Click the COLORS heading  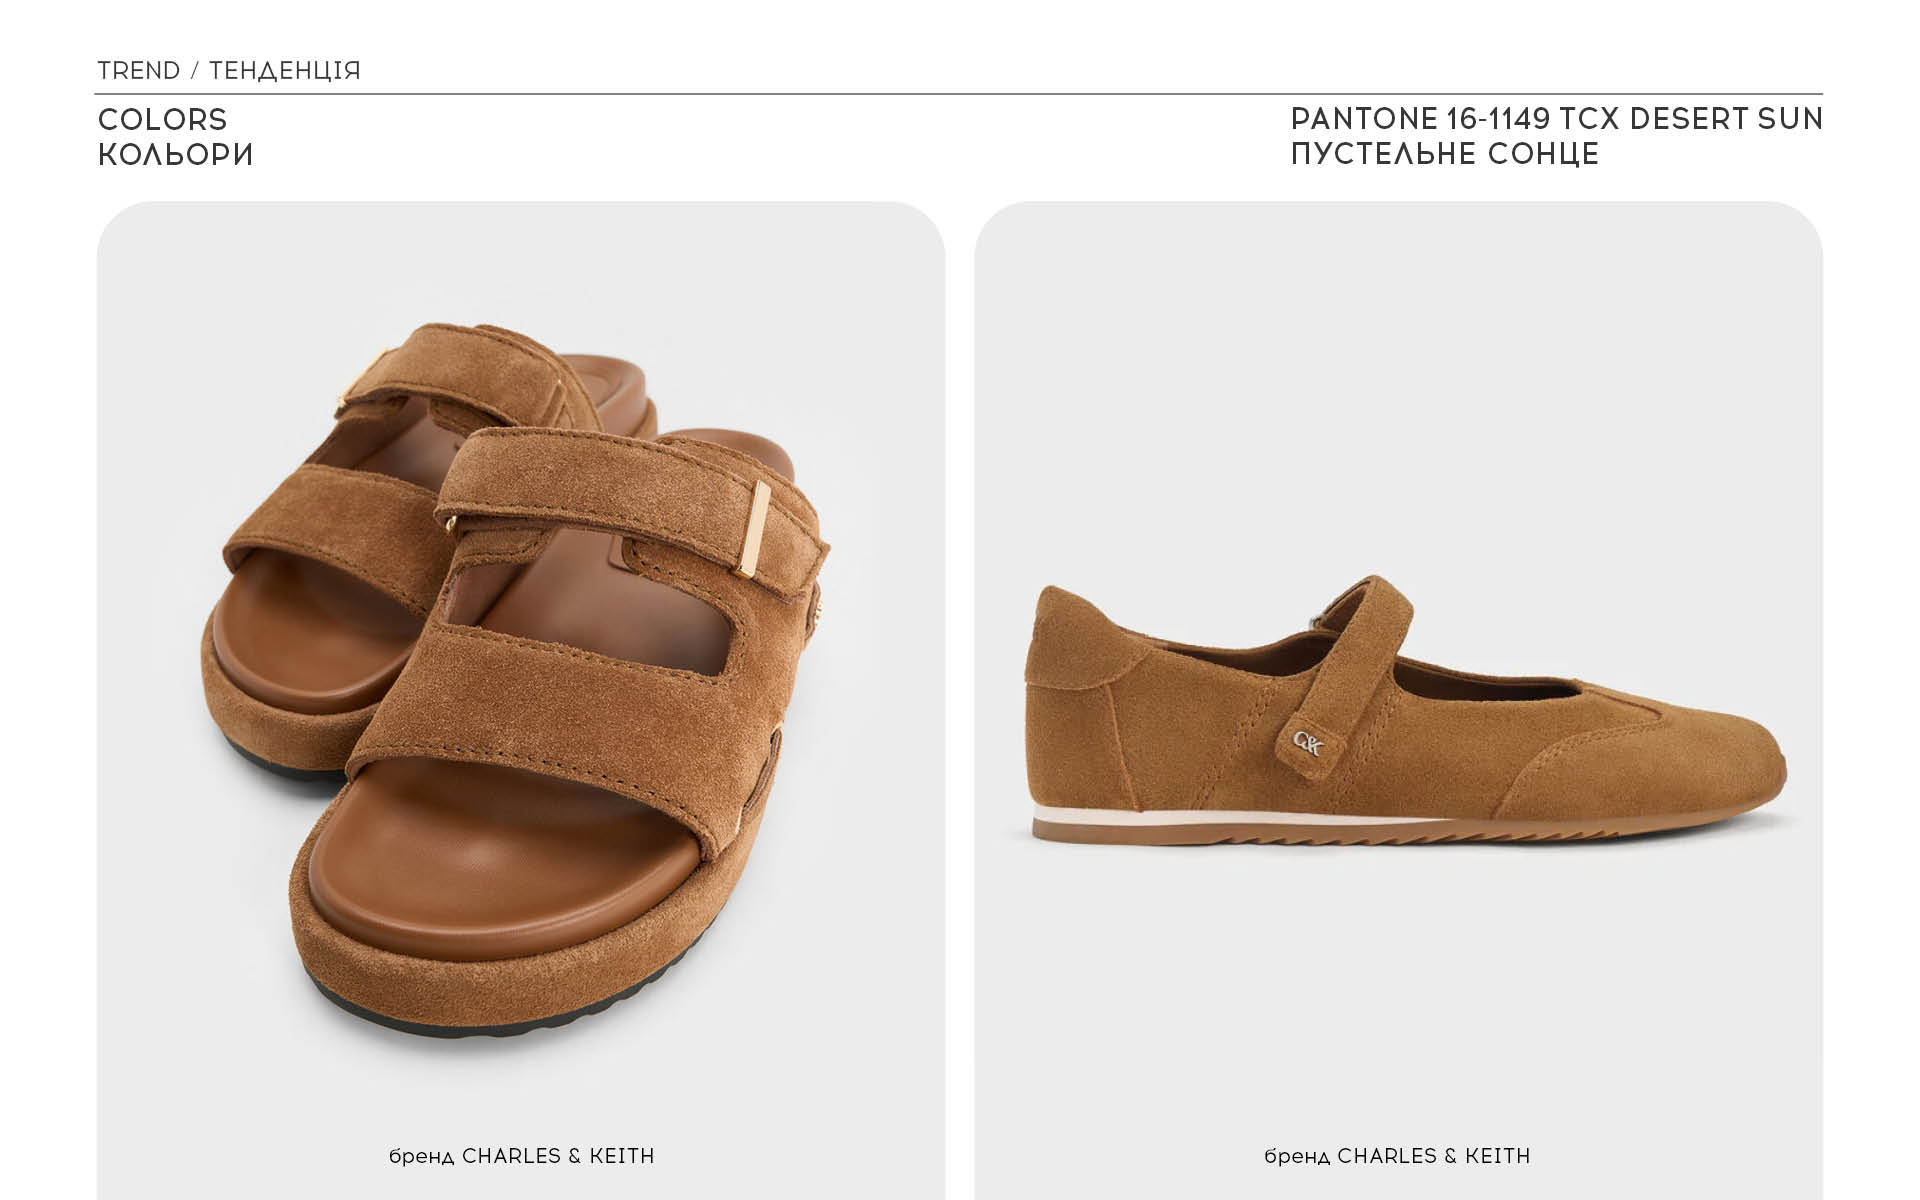click(162, 120)
